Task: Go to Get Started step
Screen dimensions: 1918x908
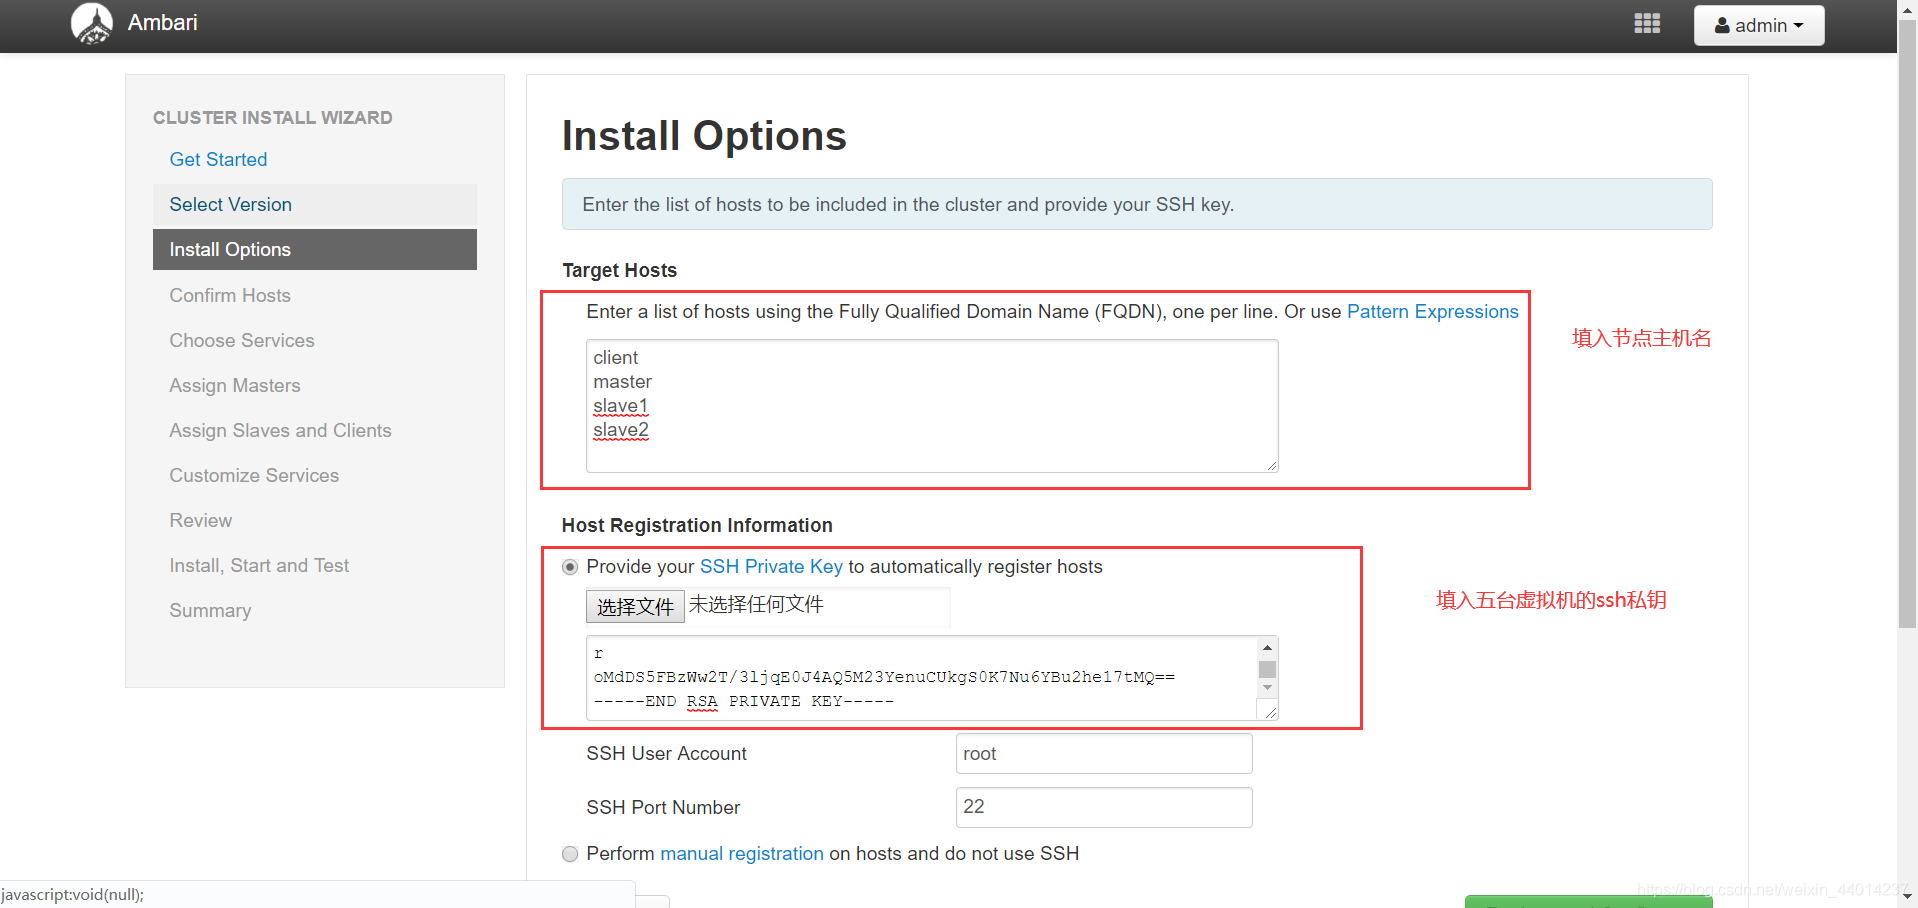Action: 218,160
